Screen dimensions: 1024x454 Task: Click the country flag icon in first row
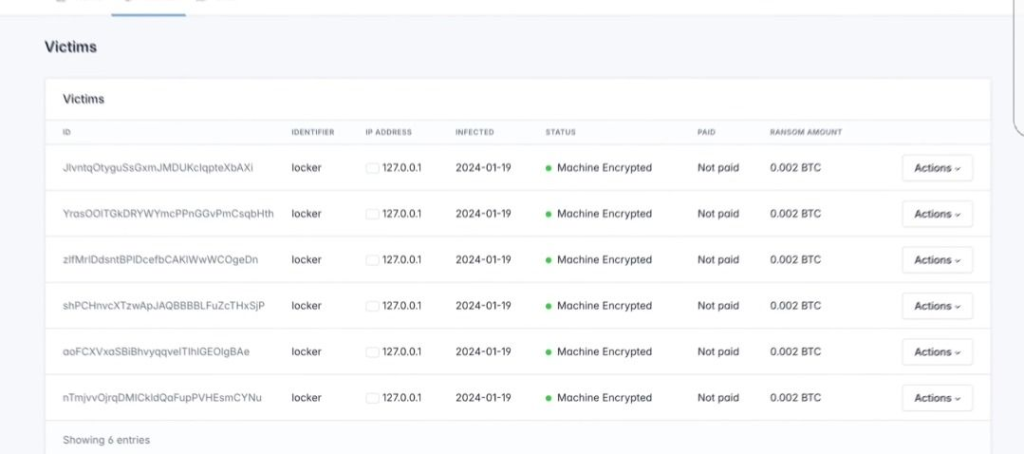click(x=372, y=168)
